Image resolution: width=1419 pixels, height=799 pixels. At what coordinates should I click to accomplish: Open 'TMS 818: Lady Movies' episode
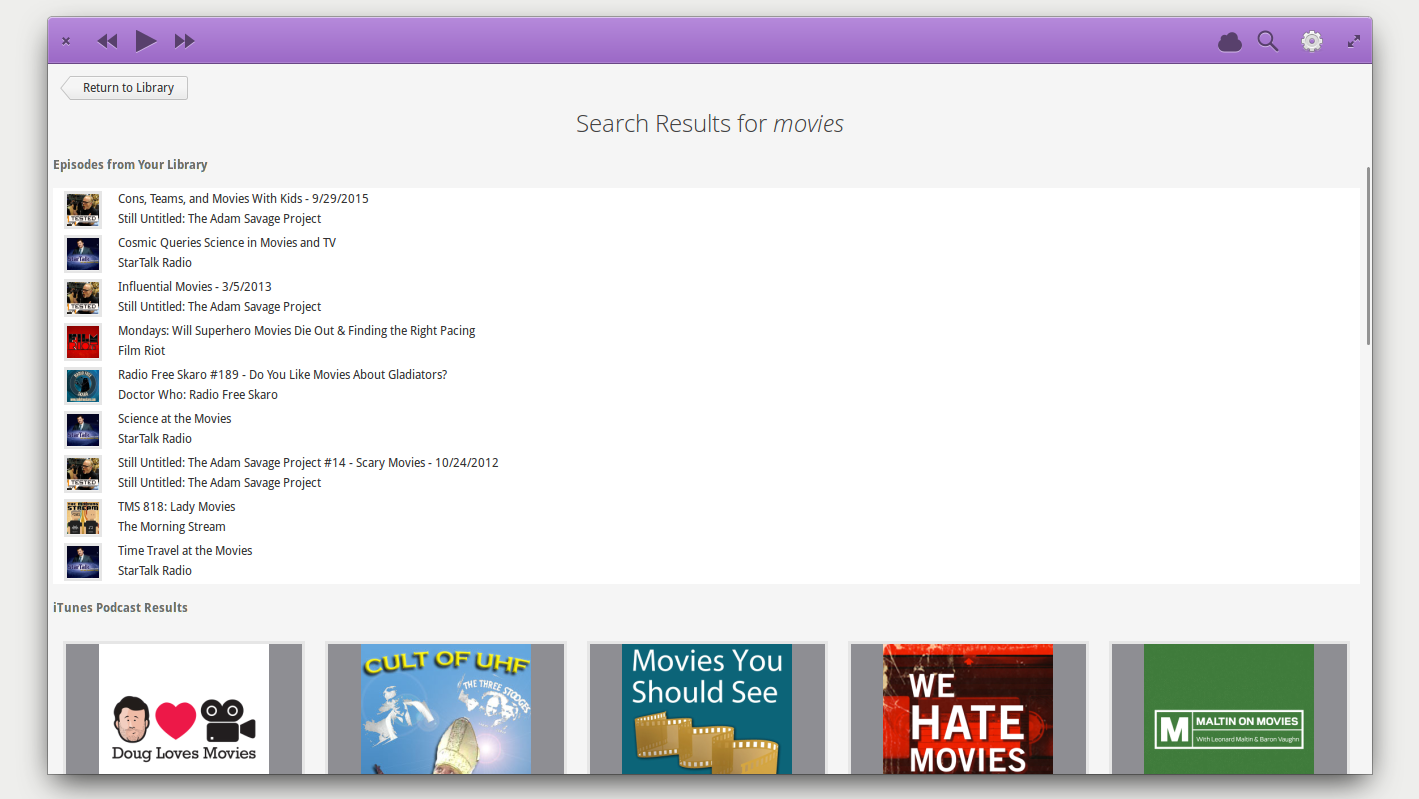pyautogui.click(x=176, y=506)
